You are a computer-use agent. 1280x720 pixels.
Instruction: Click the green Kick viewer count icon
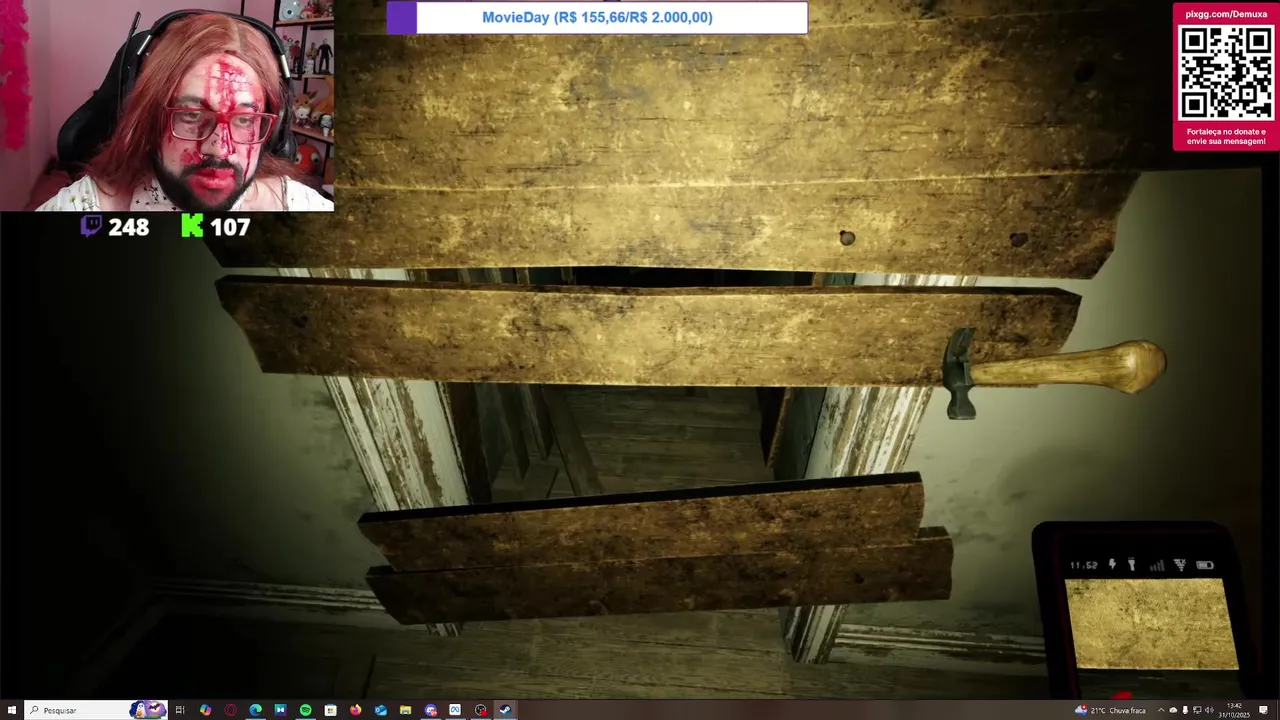192,226
